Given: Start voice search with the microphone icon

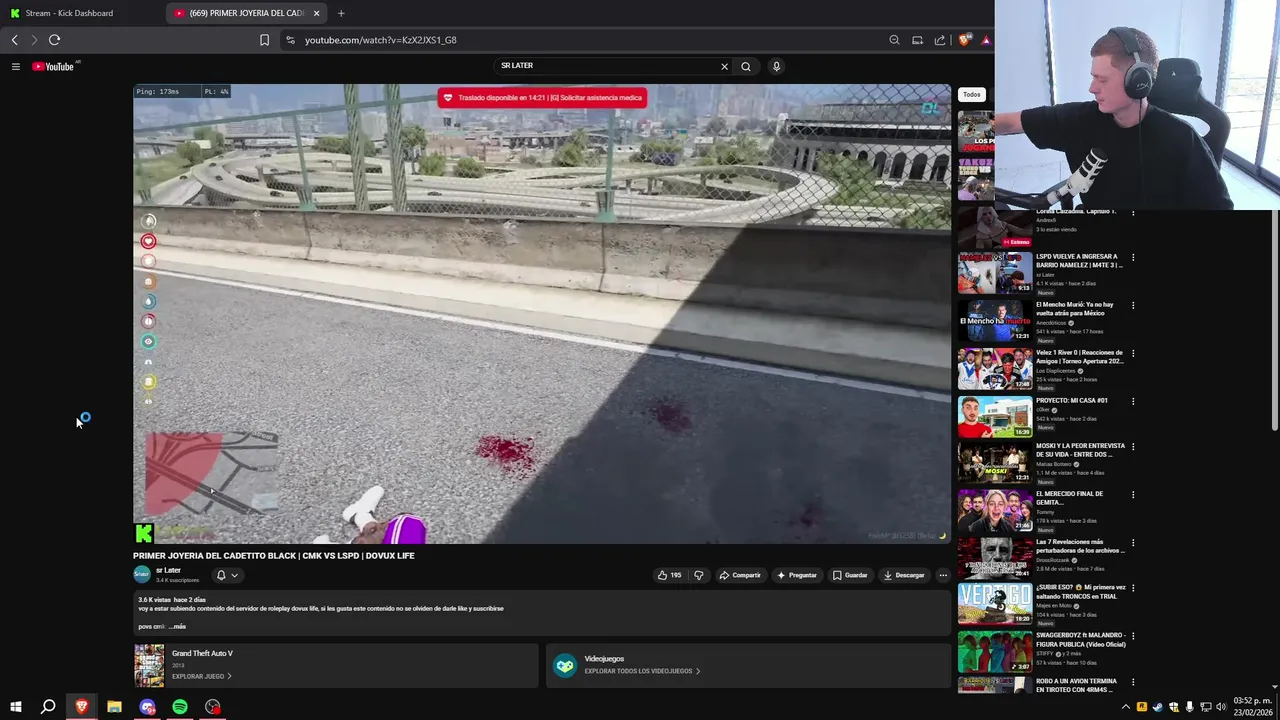Looking at the screenshot, I should 776,66.
